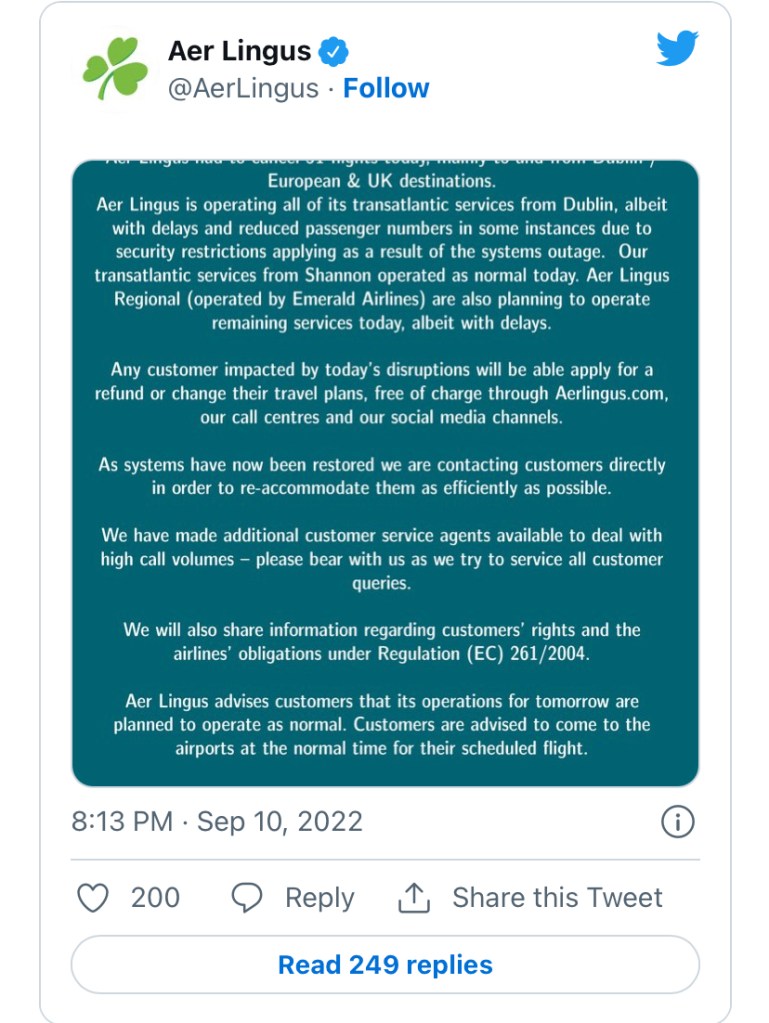This screenshot has width=769, height=1023.
Task: Click the reply speech bubble icon
Action: click(x=247, y=898)
